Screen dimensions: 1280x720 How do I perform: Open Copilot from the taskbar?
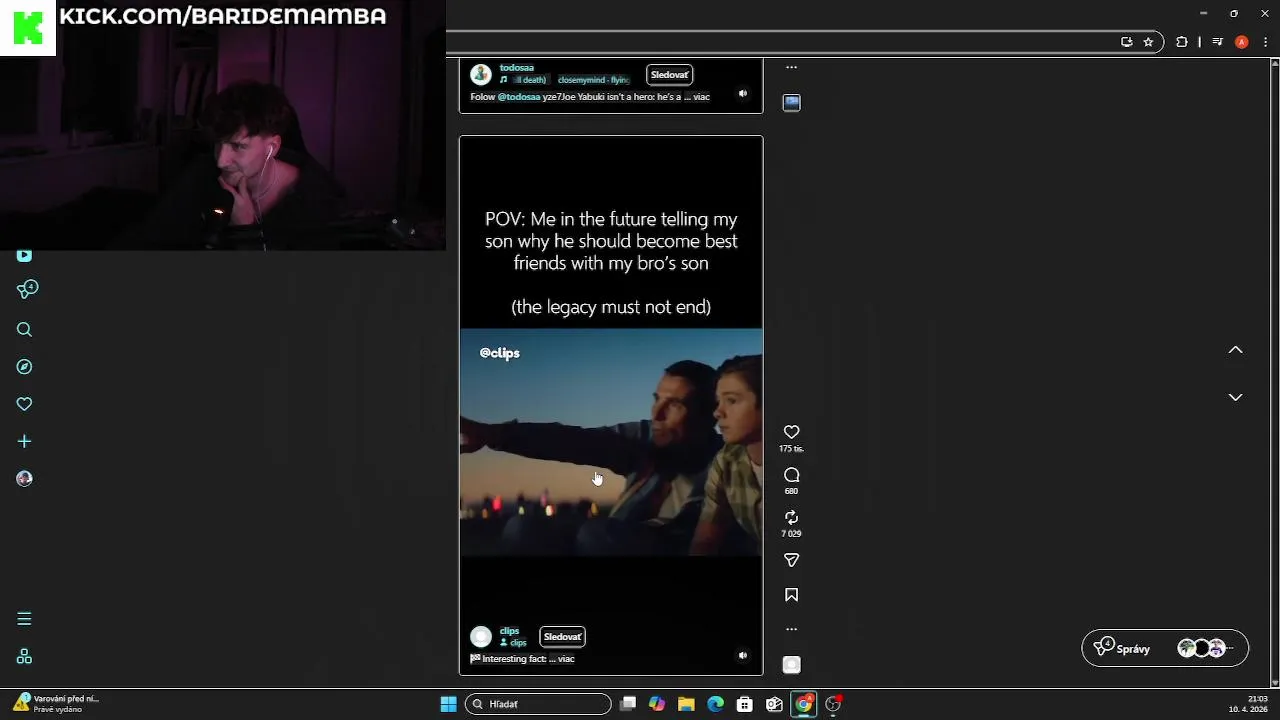click(x=657, y=704)
